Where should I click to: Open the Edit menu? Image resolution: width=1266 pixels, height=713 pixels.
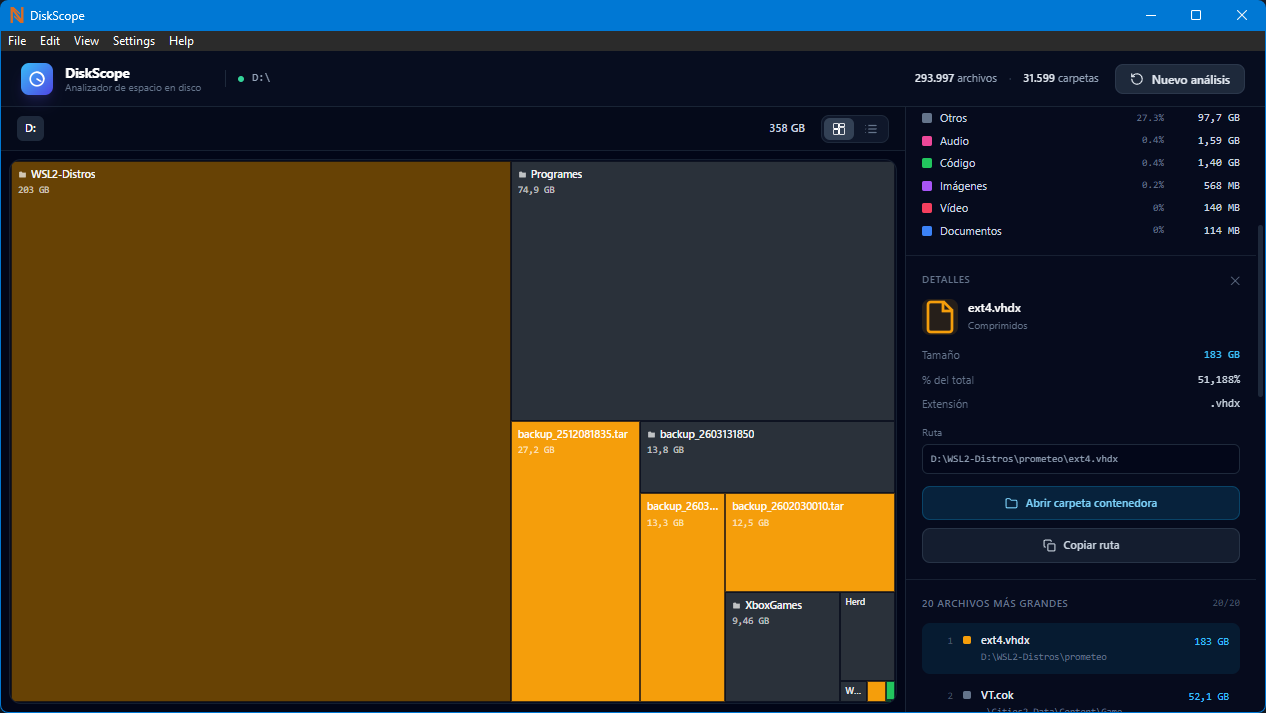(x=50, y=41)
